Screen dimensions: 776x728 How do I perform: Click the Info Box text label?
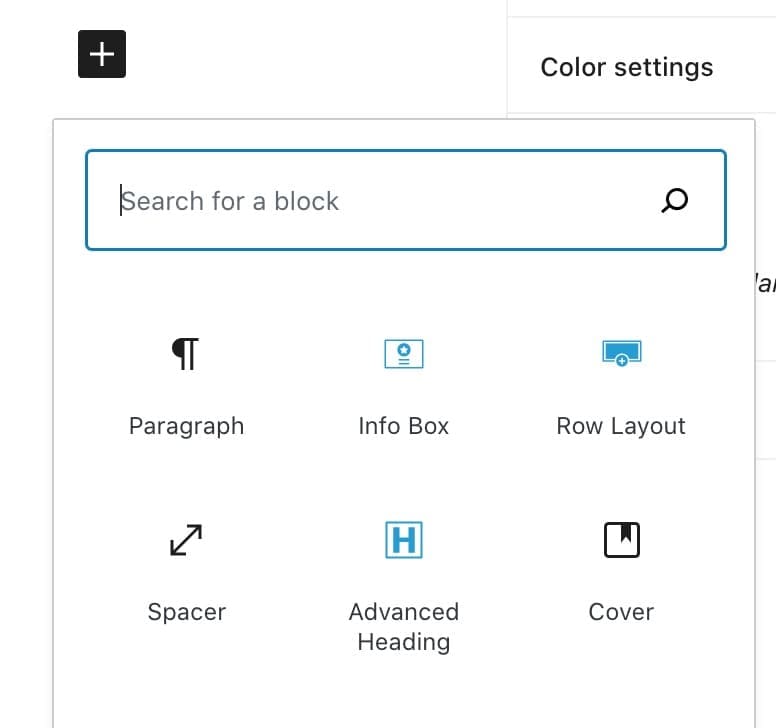(404, 426)
